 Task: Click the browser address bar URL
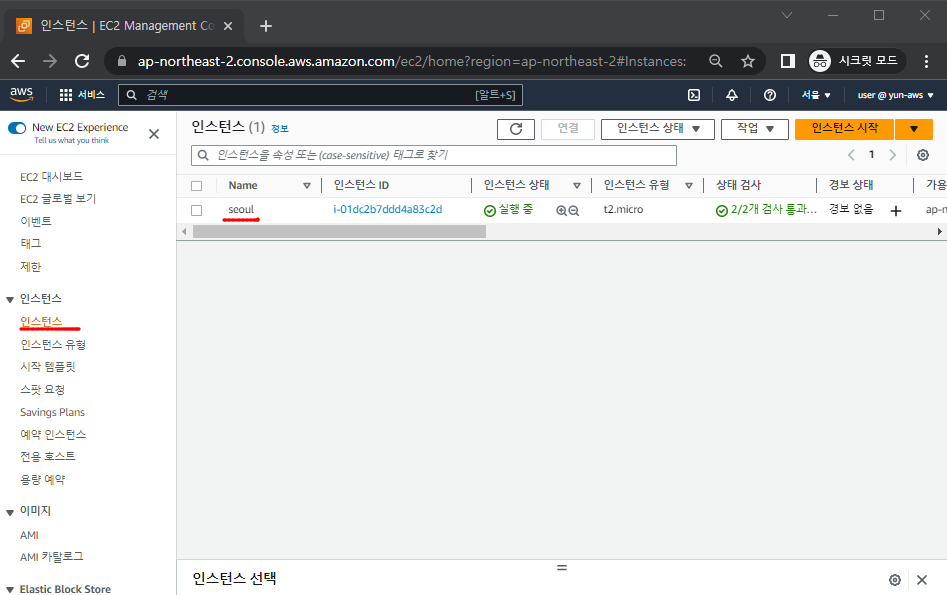click(x=411, y=61)
